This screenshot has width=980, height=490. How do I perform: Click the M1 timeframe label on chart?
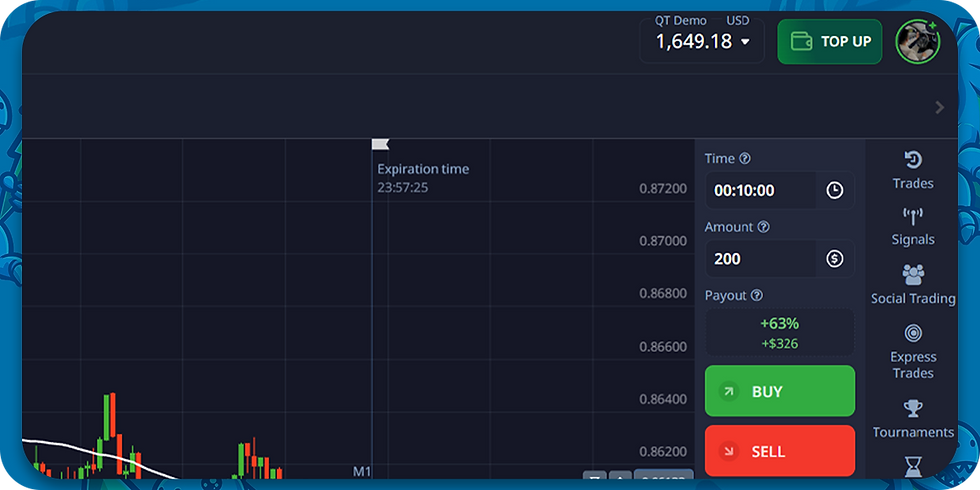coord(362,471)
